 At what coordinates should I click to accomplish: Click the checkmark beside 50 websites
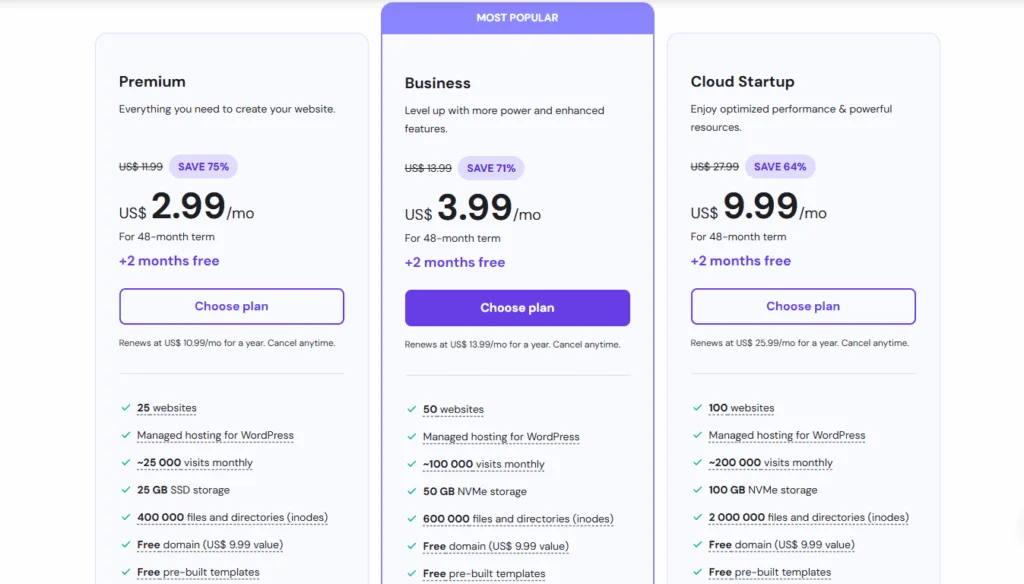coord(411,410)
